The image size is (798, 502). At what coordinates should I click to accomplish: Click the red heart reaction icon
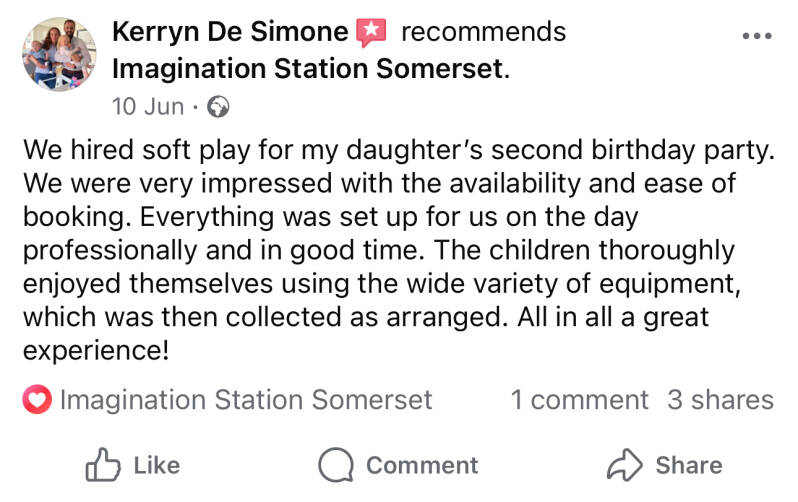coord(37,400)
